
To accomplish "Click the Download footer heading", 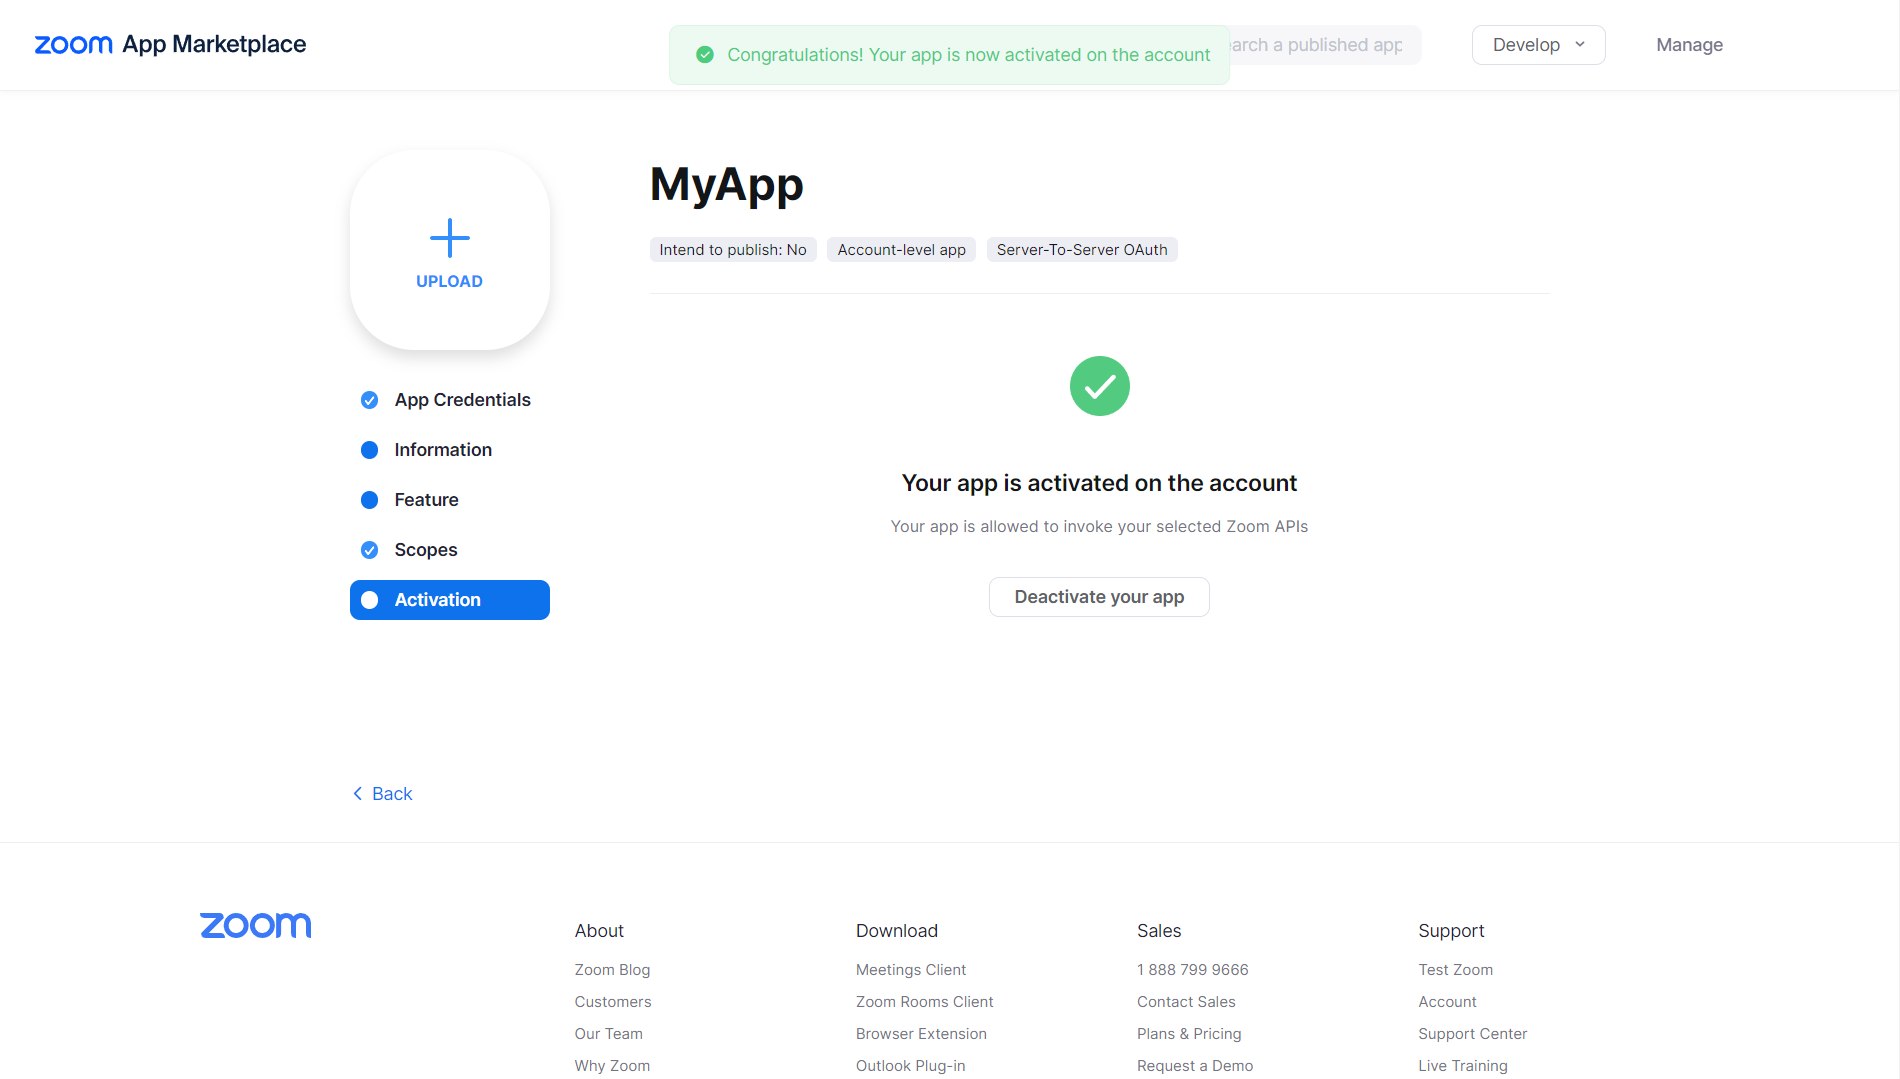I will pos(897,931).
